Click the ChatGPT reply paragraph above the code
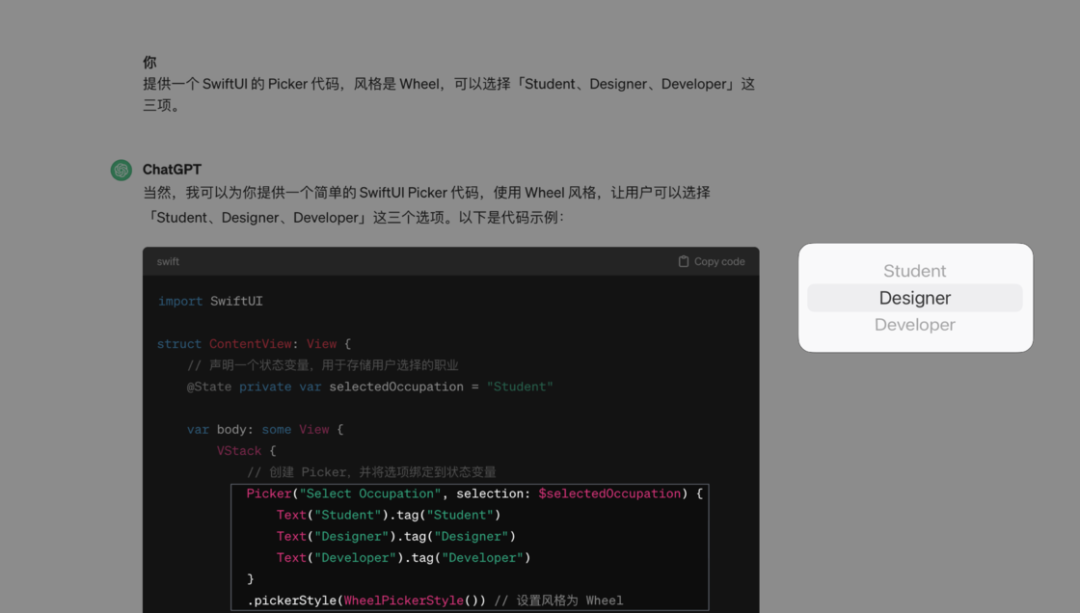The height and width of the screenshot is (613, 1080). pyautogui.click(x=426, y=205)
